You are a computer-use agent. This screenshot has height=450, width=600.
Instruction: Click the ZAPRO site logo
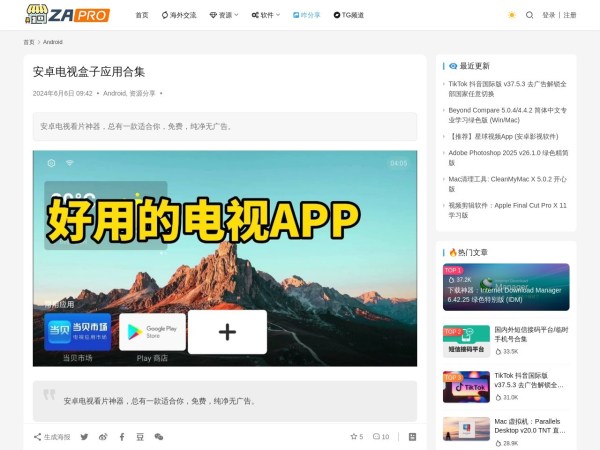coord(68,15)
